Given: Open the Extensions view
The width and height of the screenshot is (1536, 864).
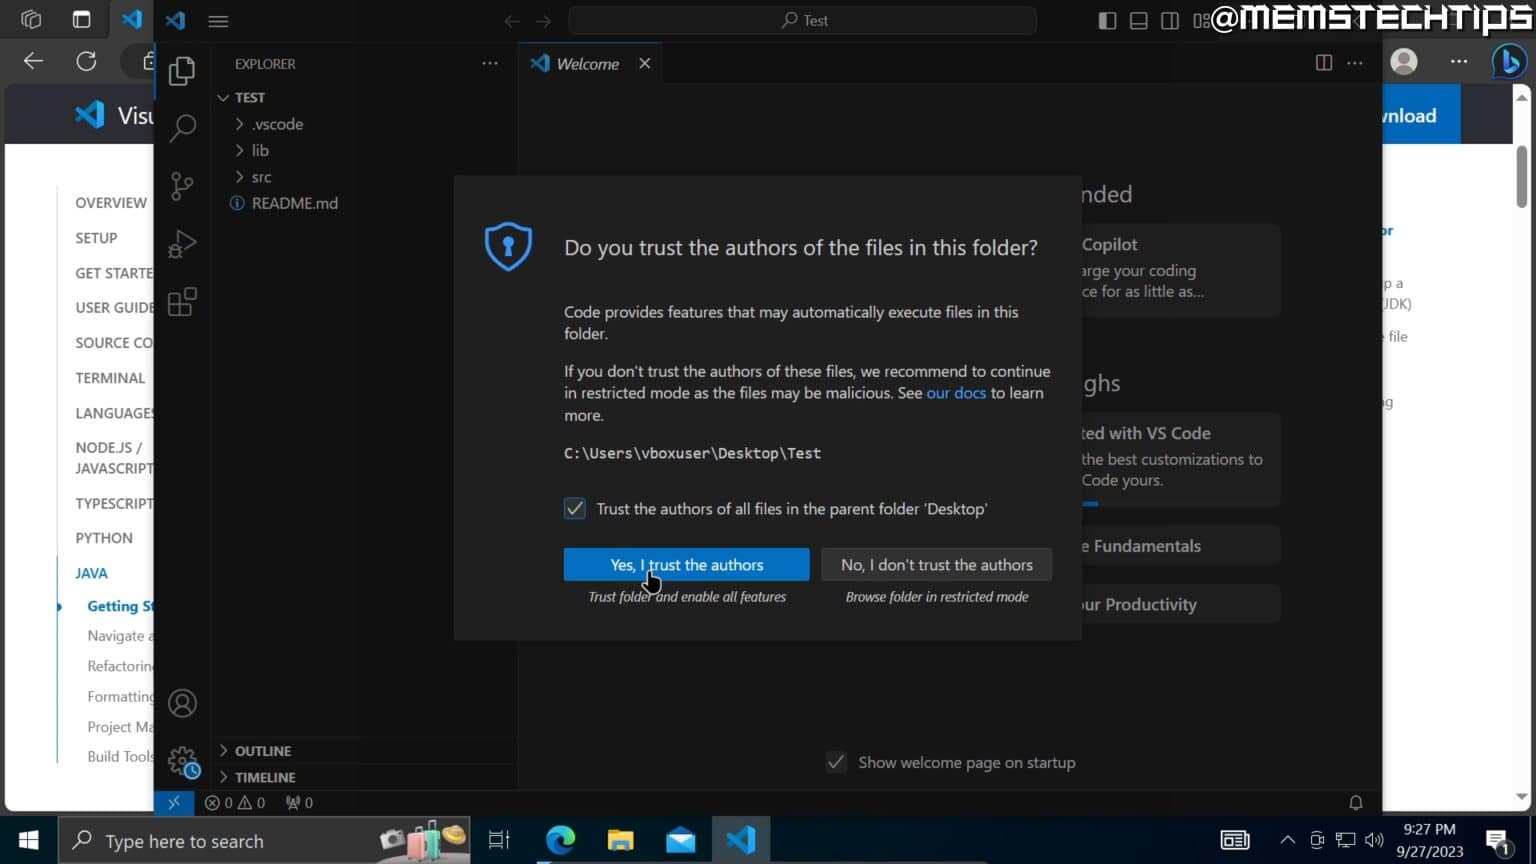Looking at the screenshot, I should tap(182, 302).
